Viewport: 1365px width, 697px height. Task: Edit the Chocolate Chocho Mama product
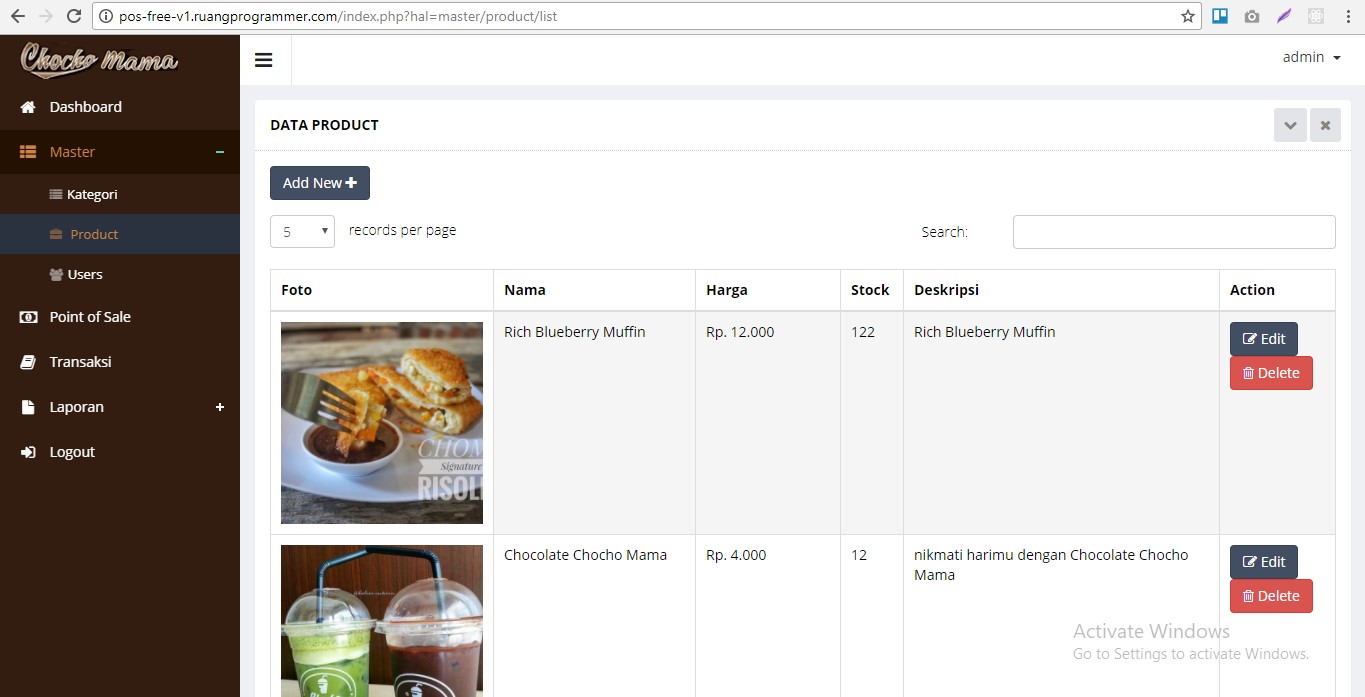click(1264, 562)
